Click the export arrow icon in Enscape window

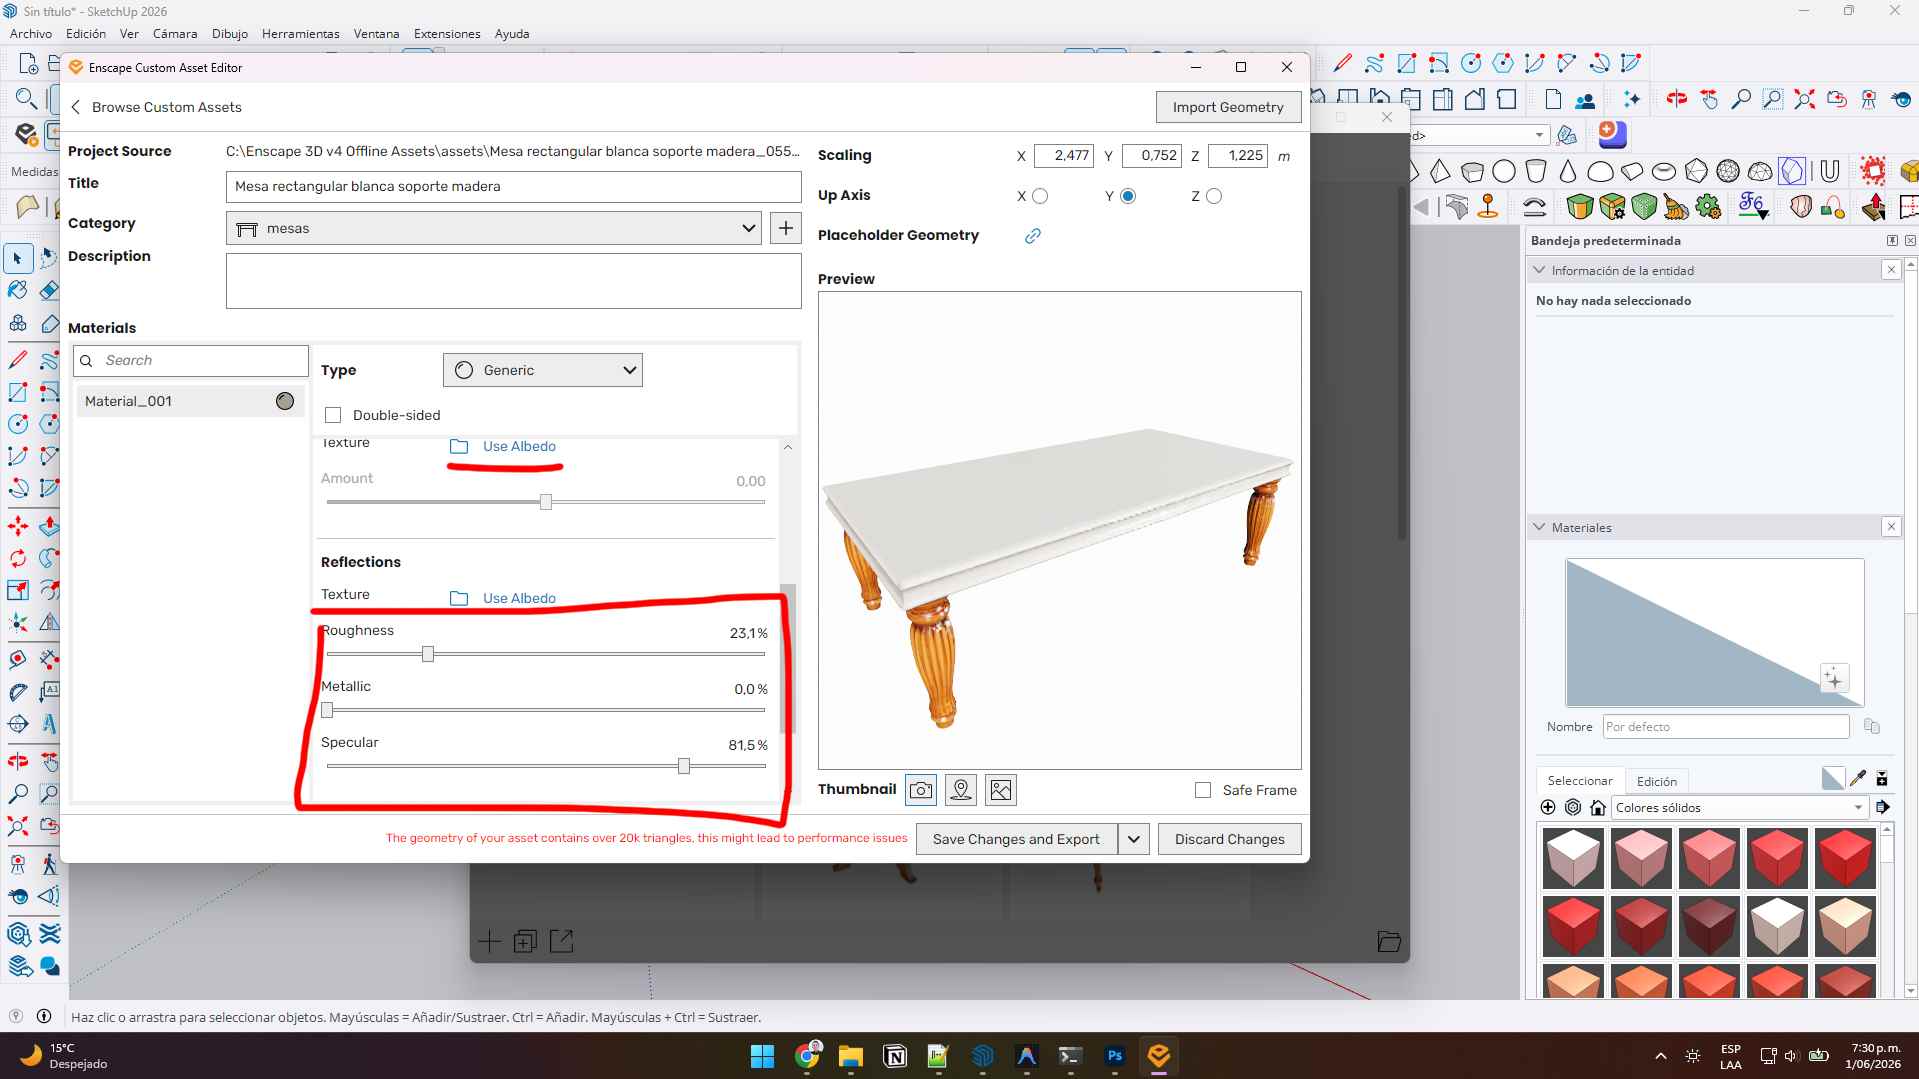pyautogui.click(x=562, y=941)
